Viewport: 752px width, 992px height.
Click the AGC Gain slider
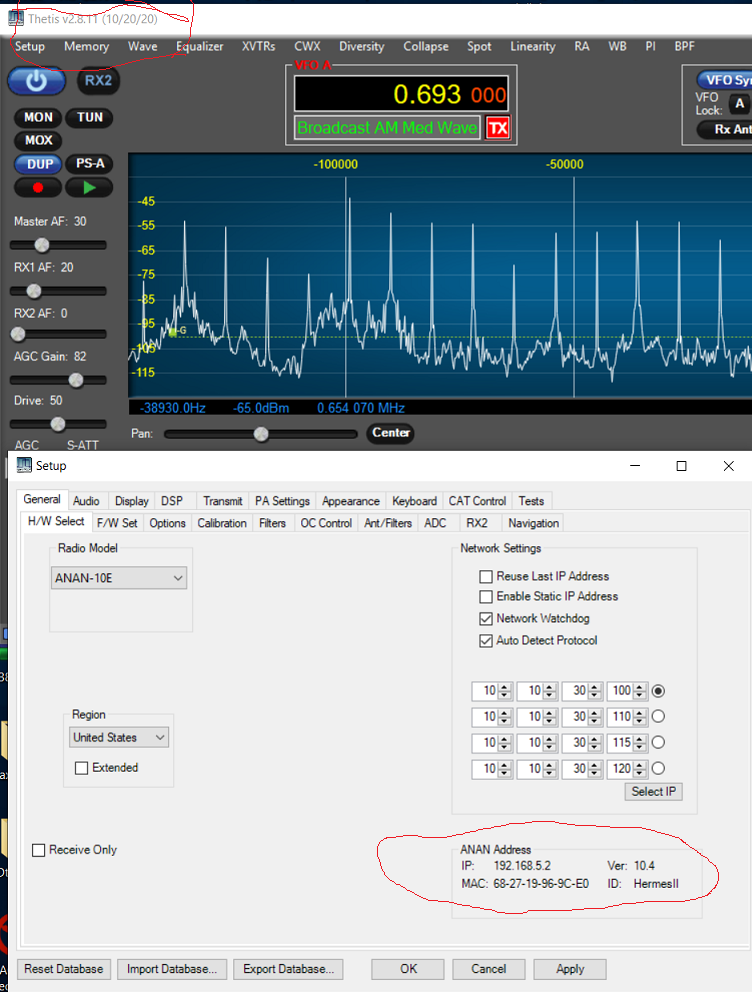pyautogui.click(x=58, y=380)
